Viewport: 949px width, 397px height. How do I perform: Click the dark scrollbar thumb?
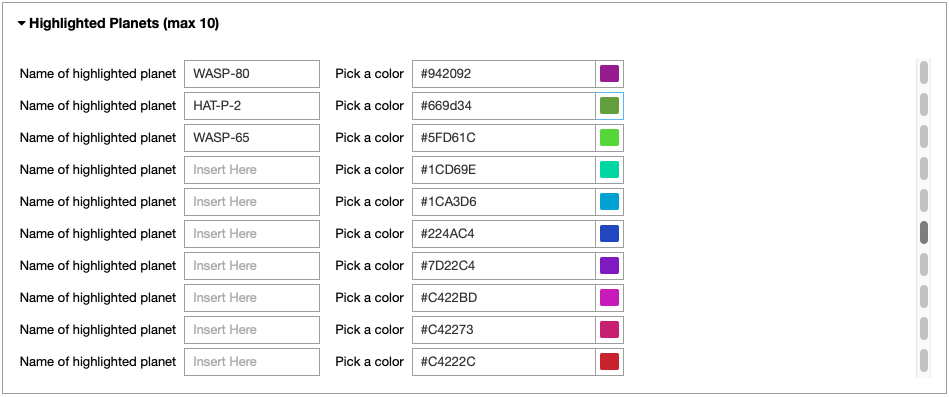click(x=924, y=232)
